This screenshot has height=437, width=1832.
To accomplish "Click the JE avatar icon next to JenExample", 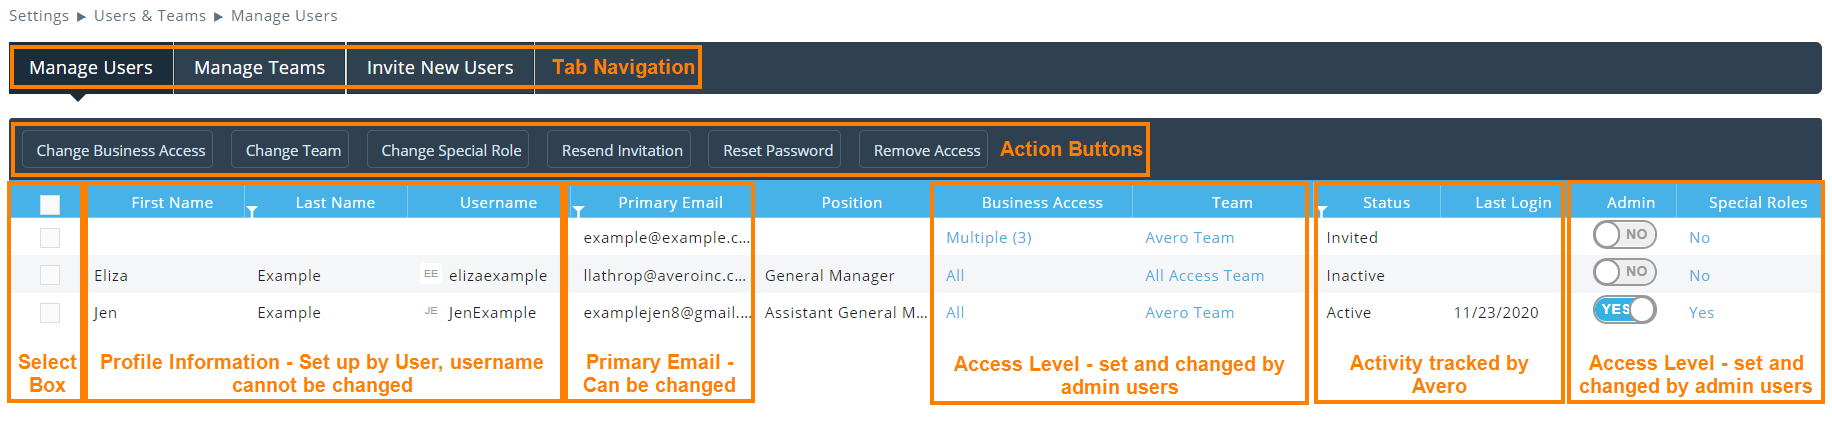I will [x=431, y=312].
